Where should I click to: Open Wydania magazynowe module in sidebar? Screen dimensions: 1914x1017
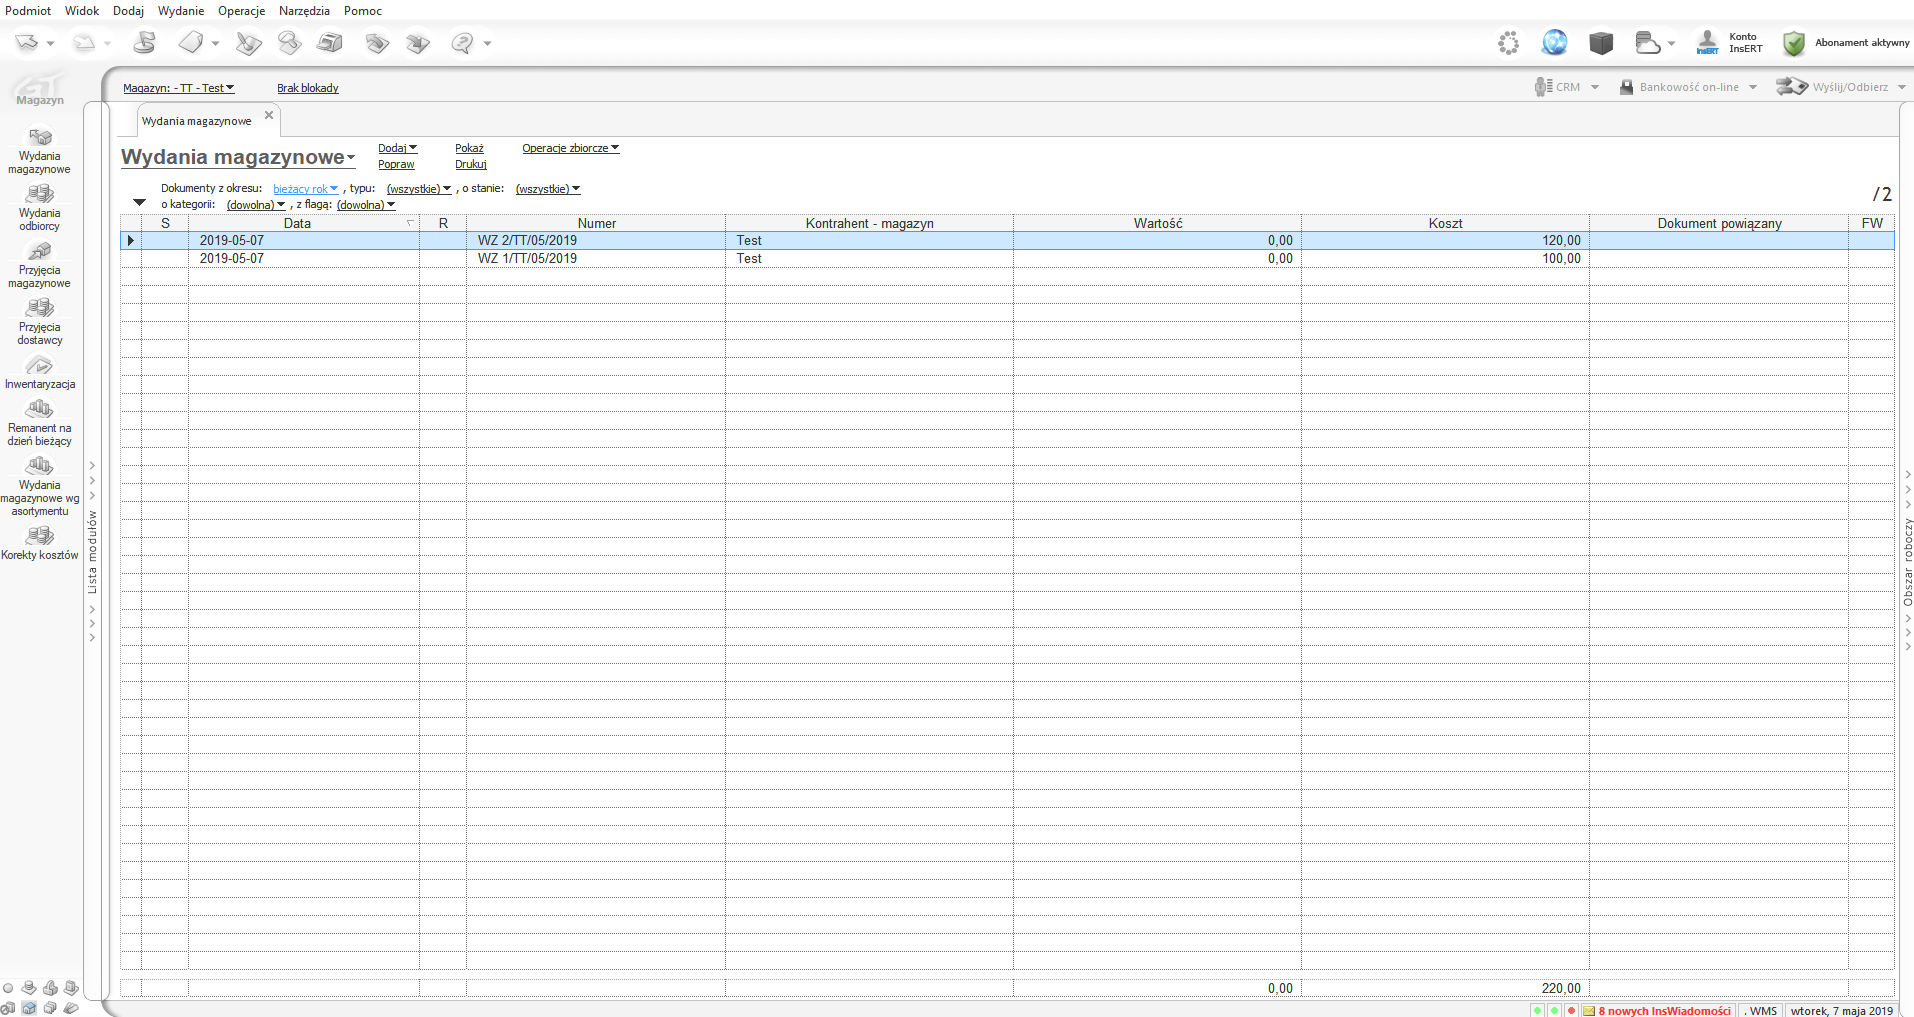click(x=40, y=150)
